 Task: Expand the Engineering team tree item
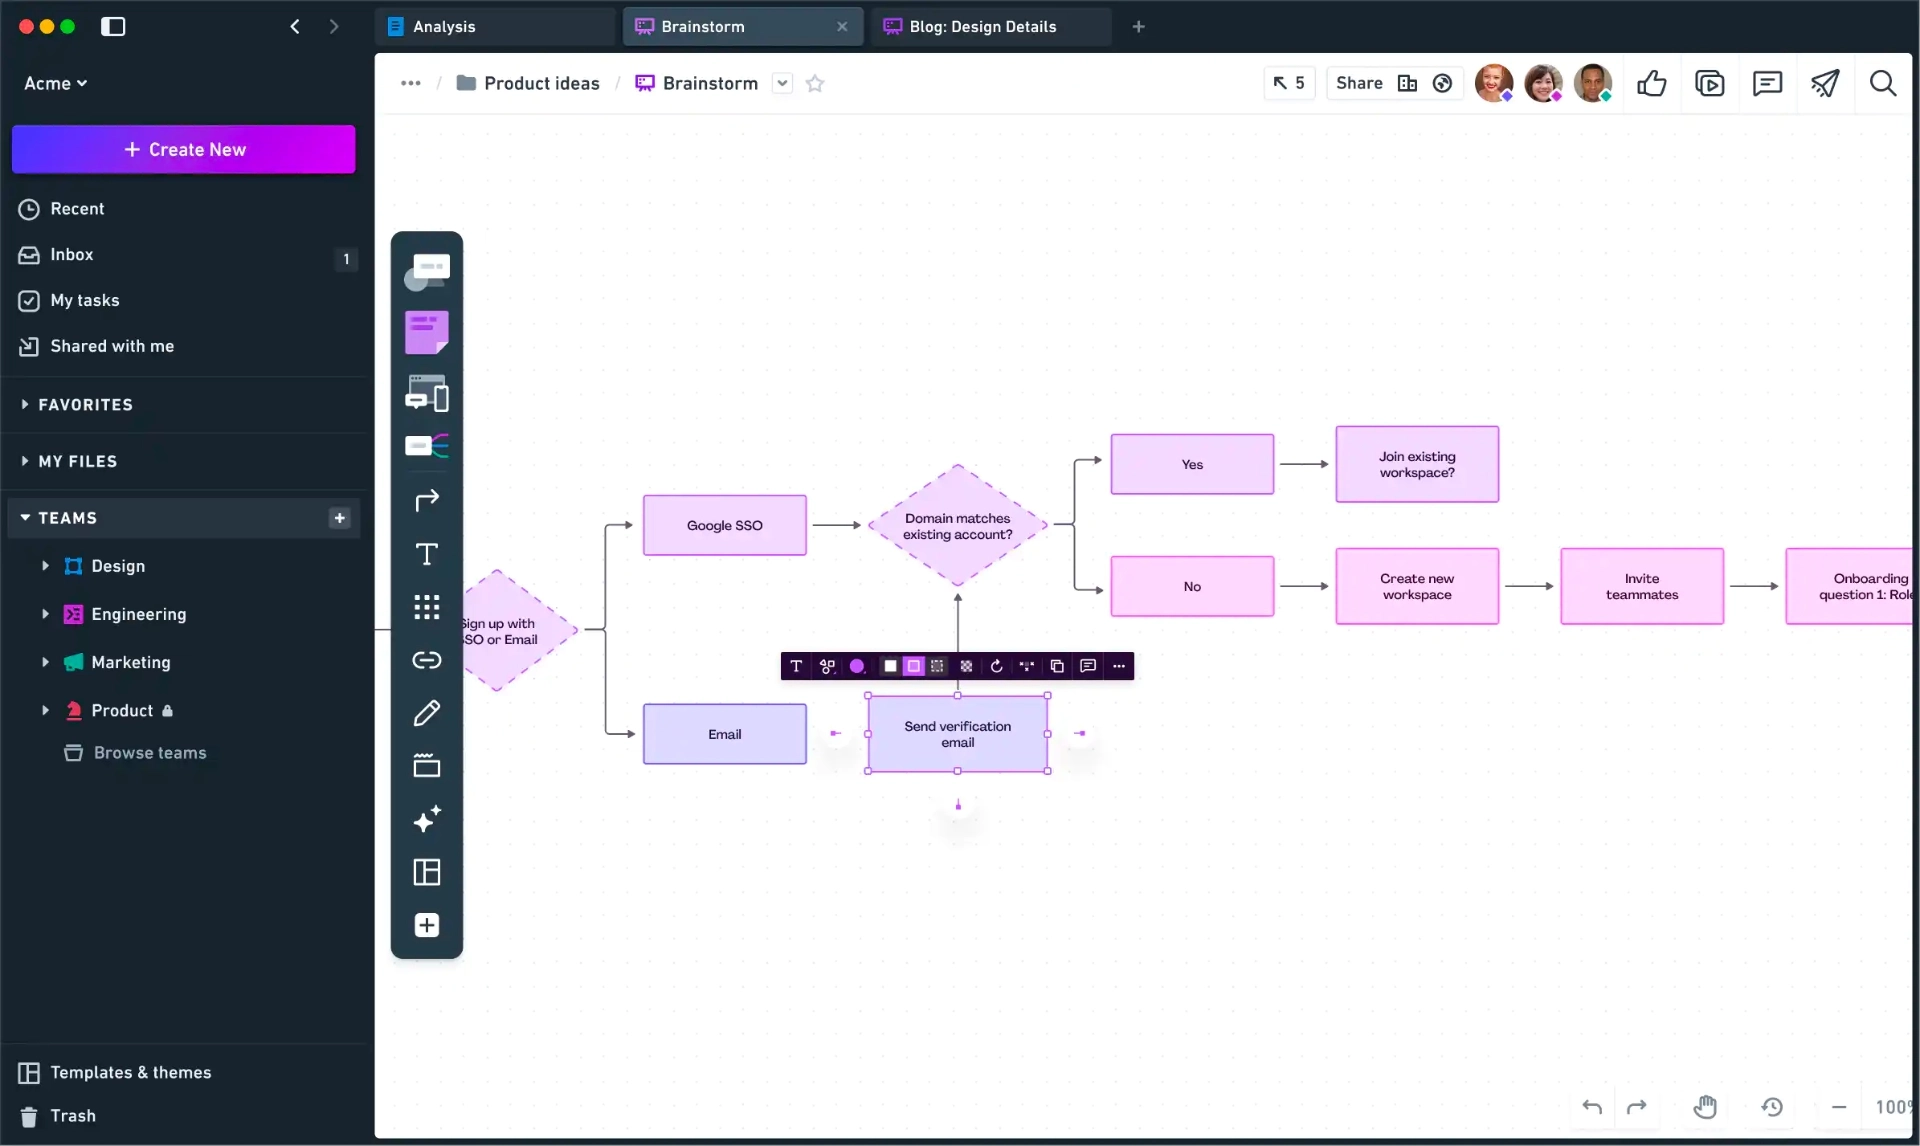45,614
